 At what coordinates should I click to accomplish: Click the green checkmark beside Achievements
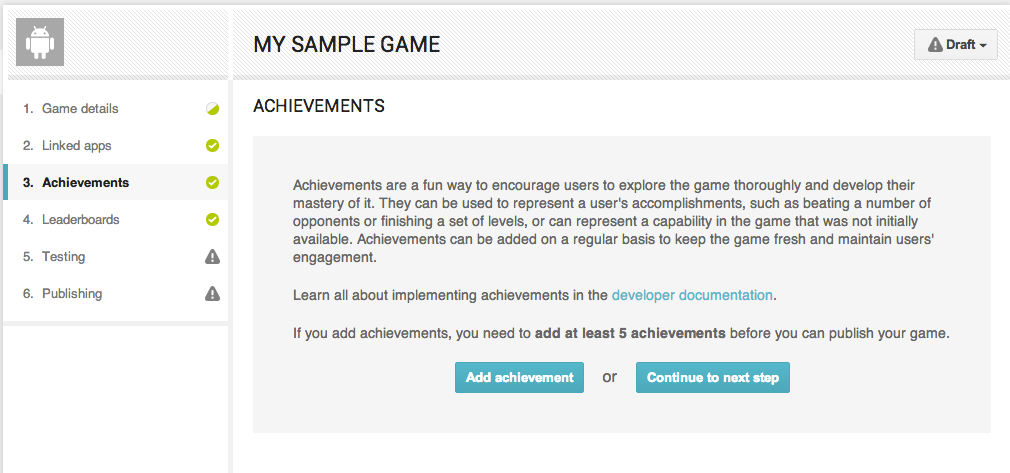(212, 183)
